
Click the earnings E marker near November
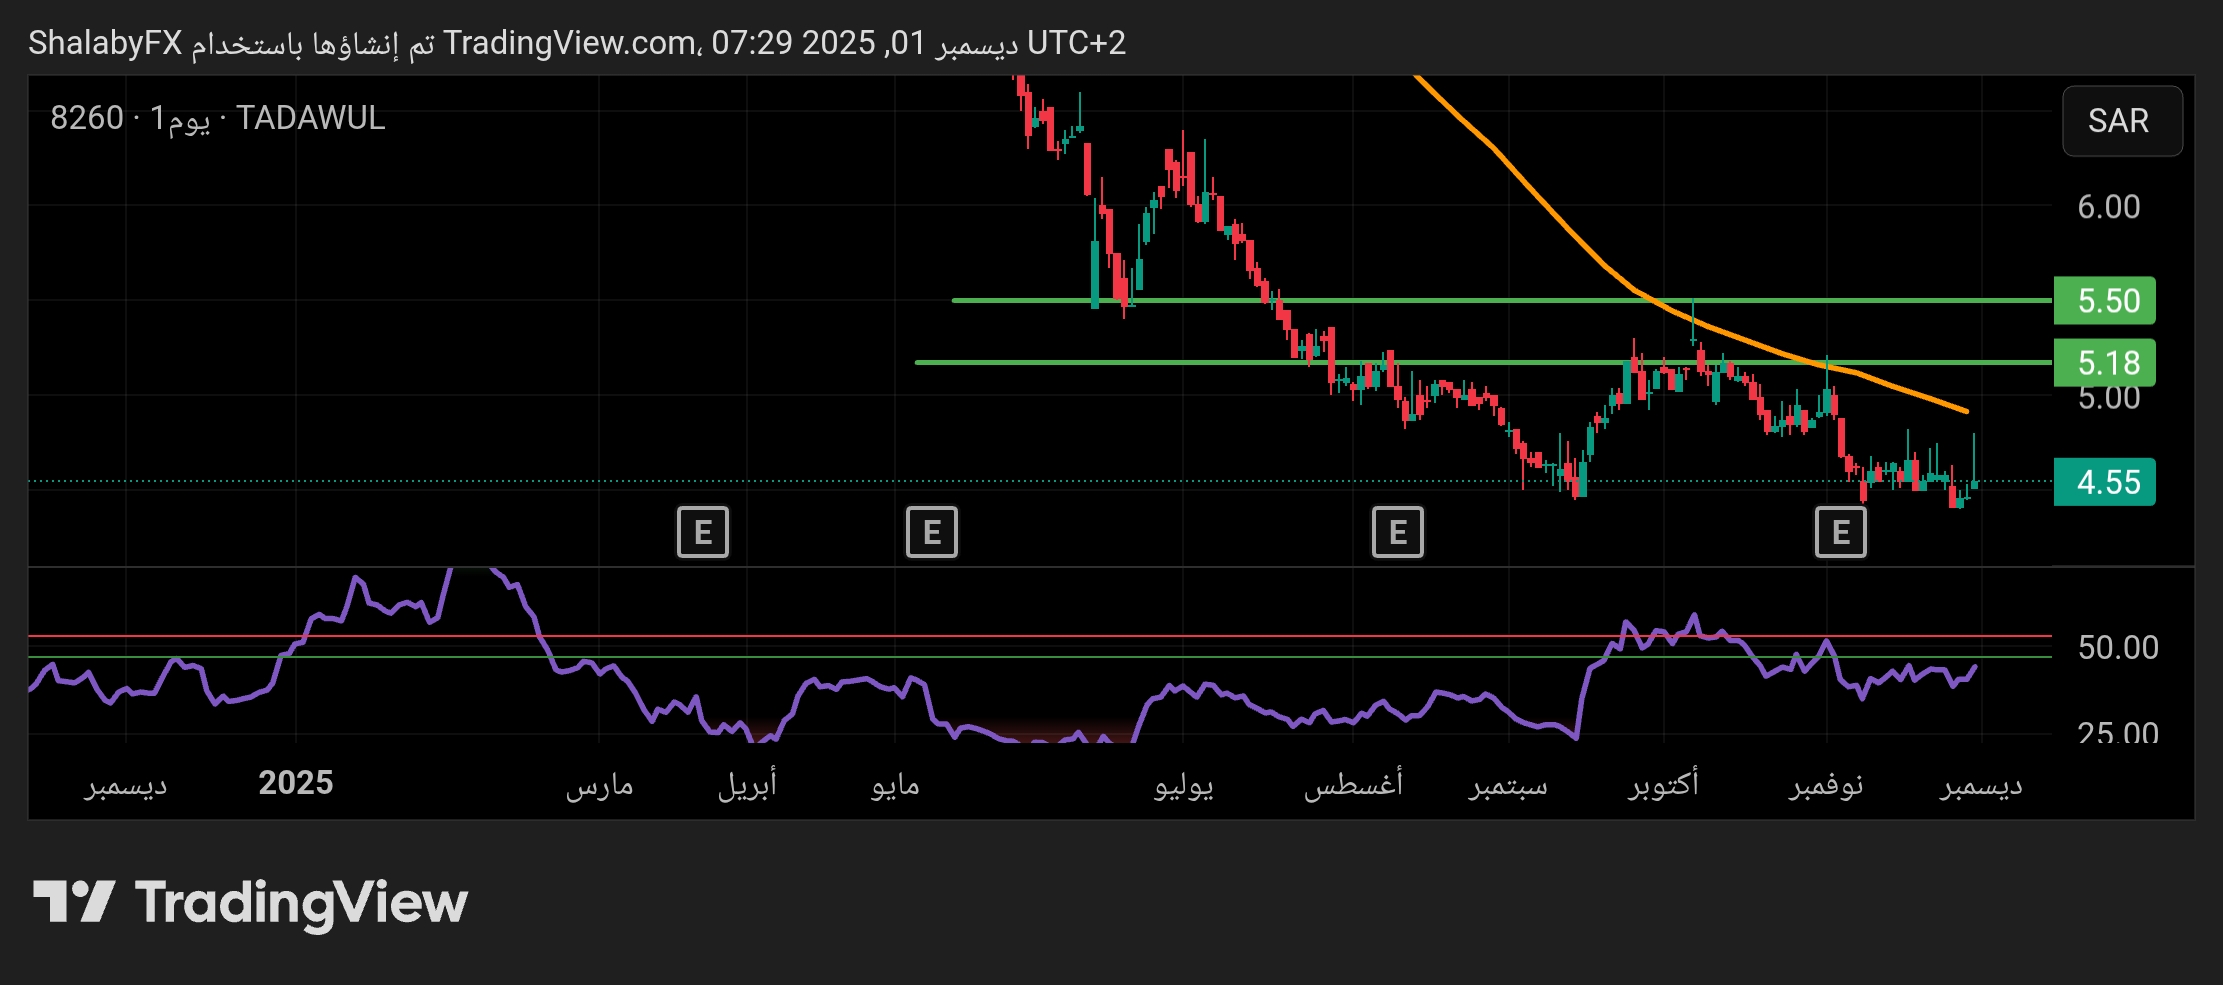coord(1840,532)
